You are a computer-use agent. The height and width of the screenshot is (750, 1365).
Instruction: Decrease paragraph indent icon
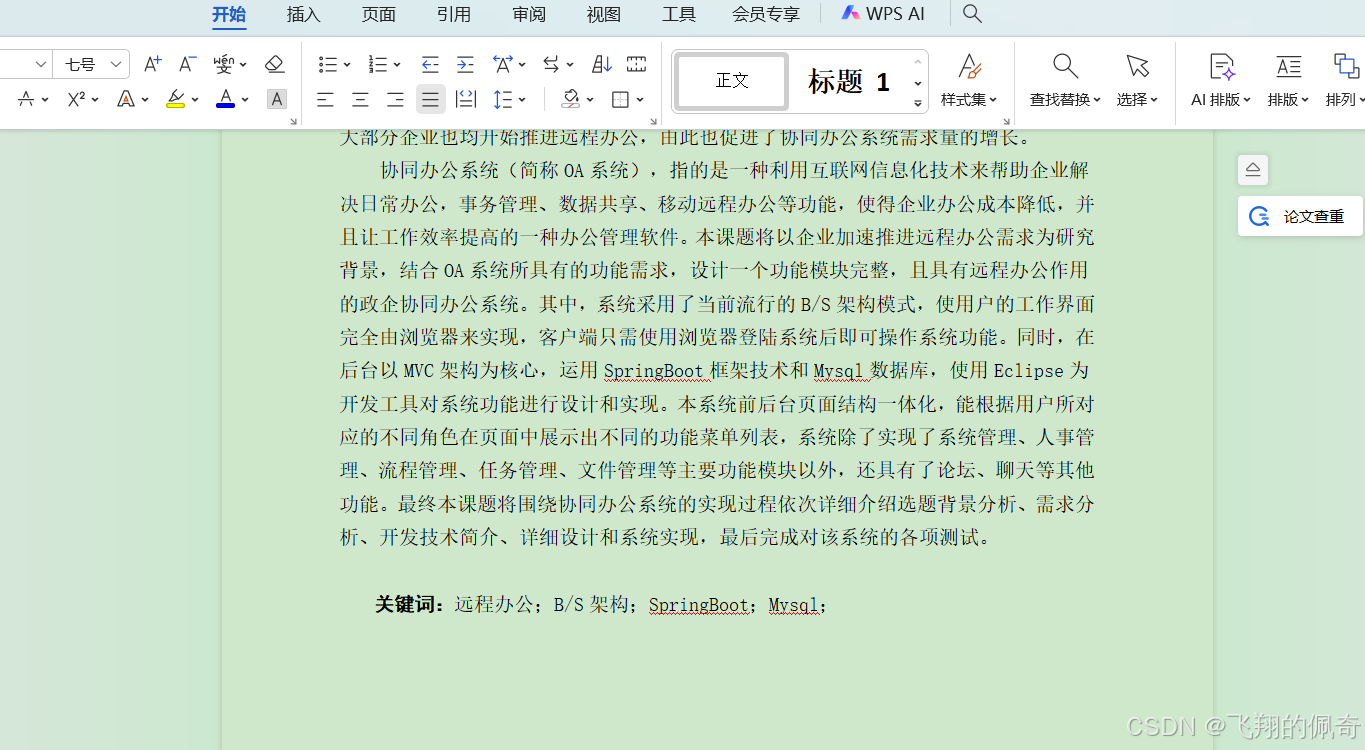pos(430,64)
